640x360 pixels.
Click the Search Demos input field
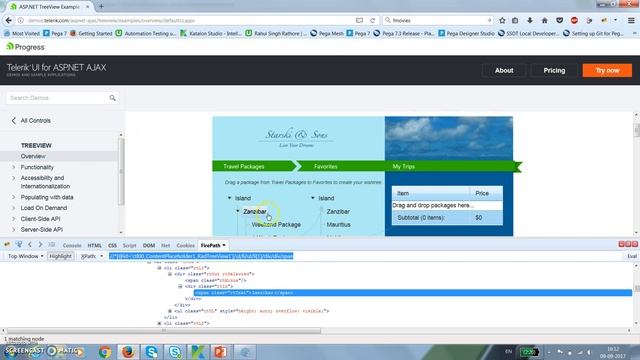(58, 98)
